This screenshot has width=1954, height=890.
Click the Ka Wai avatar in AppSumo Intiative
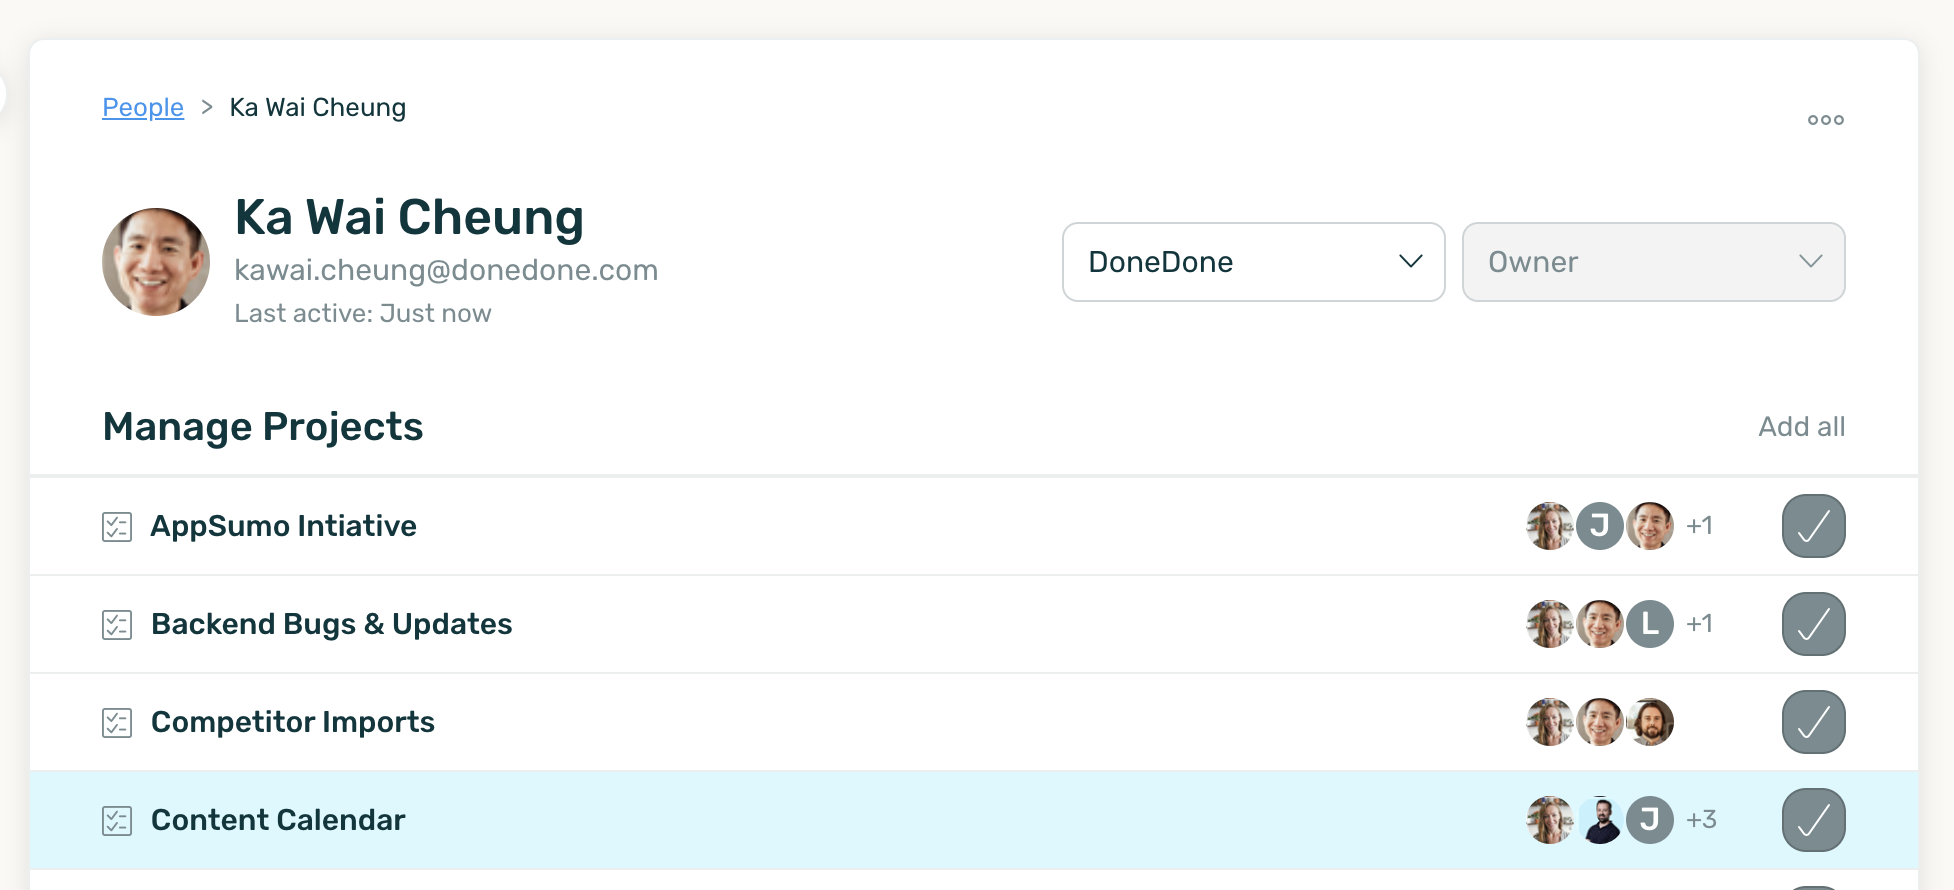(x=1650, y=526)
